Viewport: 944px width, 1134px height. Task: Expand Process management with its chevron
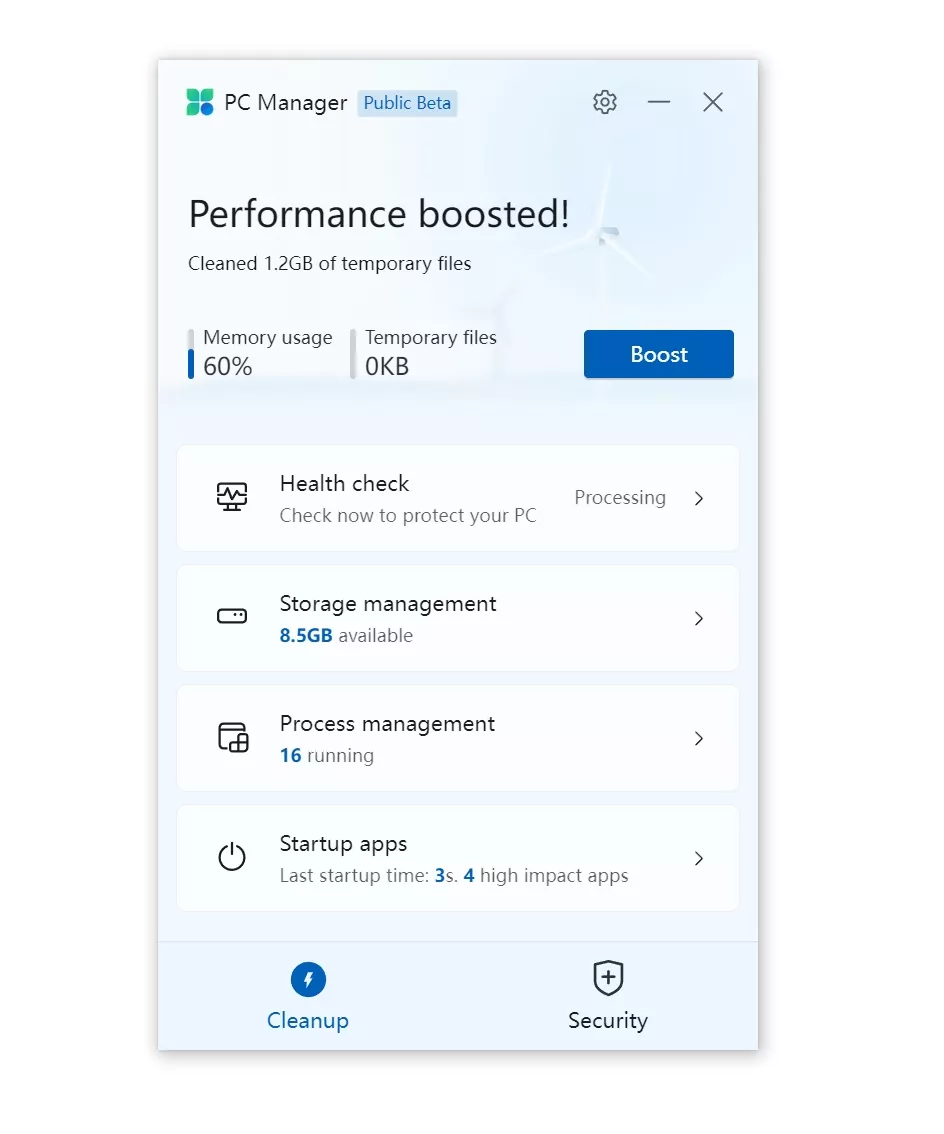(x=699, y=738)
